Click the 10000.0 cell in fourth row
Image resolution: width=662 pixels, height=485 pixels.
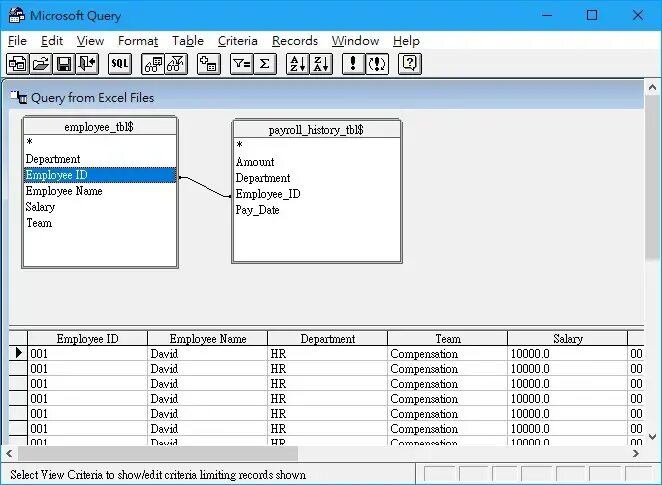[x=567, y=399]
